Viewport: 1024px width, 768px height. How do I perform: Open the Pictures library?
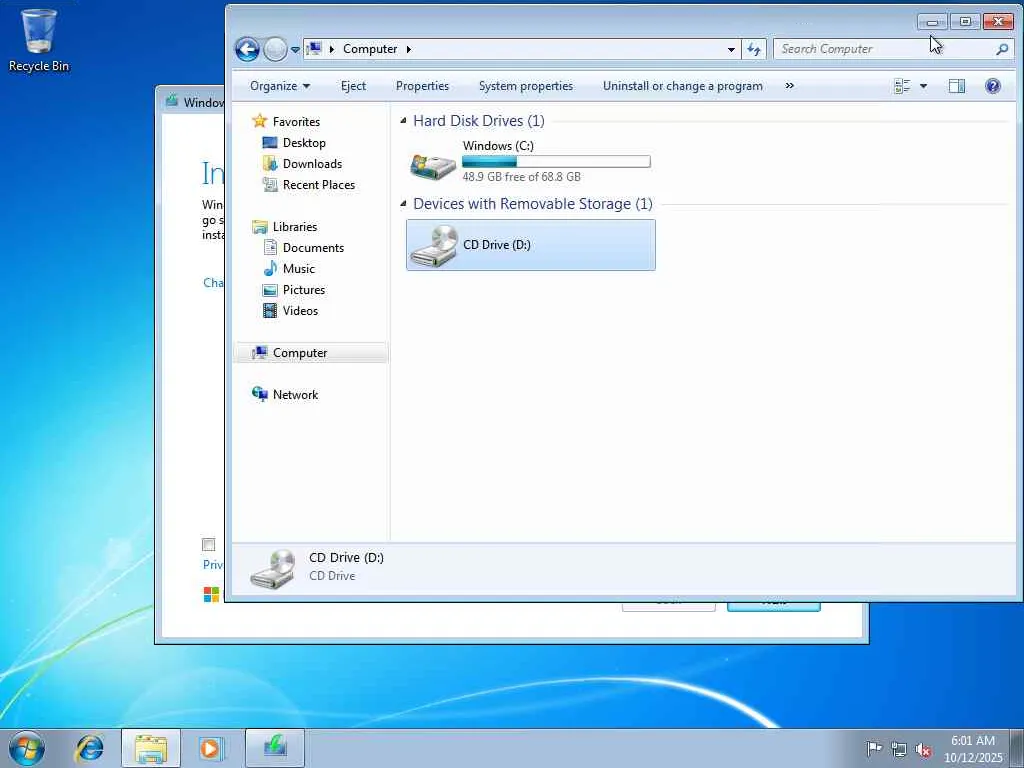pos(304,289)
